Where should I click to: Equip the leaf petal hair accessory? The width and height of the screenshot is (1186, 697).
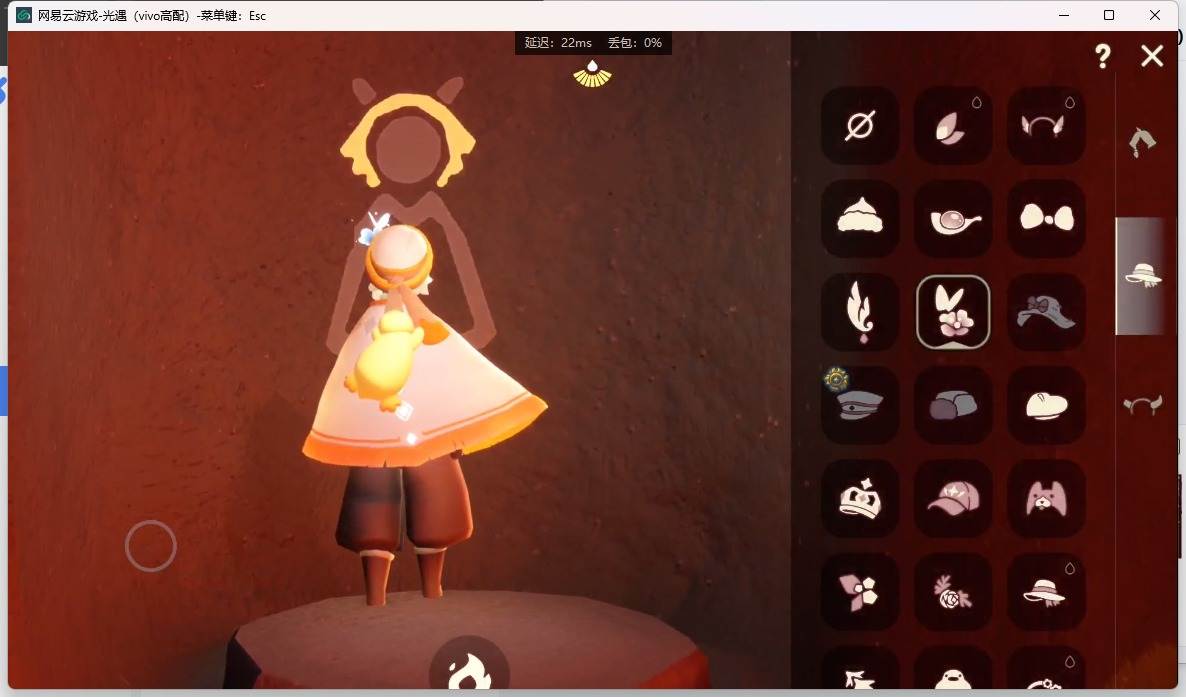point(953,126)
